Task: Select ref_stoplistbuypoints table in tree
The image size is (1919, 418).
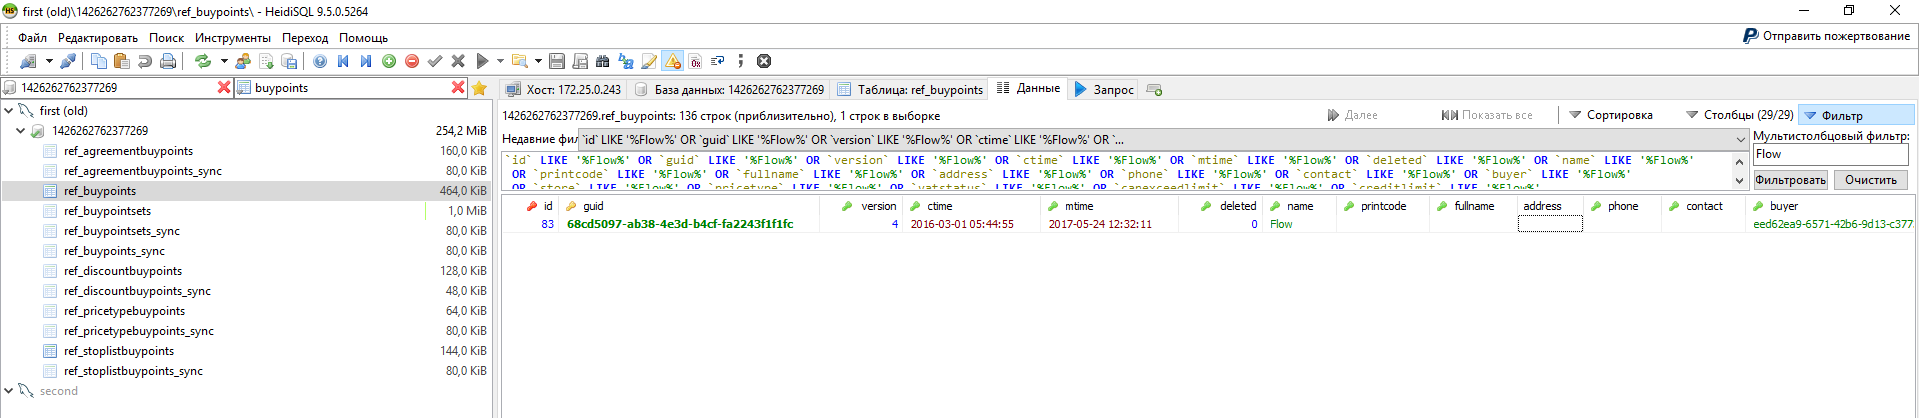Action: [118, 351]
